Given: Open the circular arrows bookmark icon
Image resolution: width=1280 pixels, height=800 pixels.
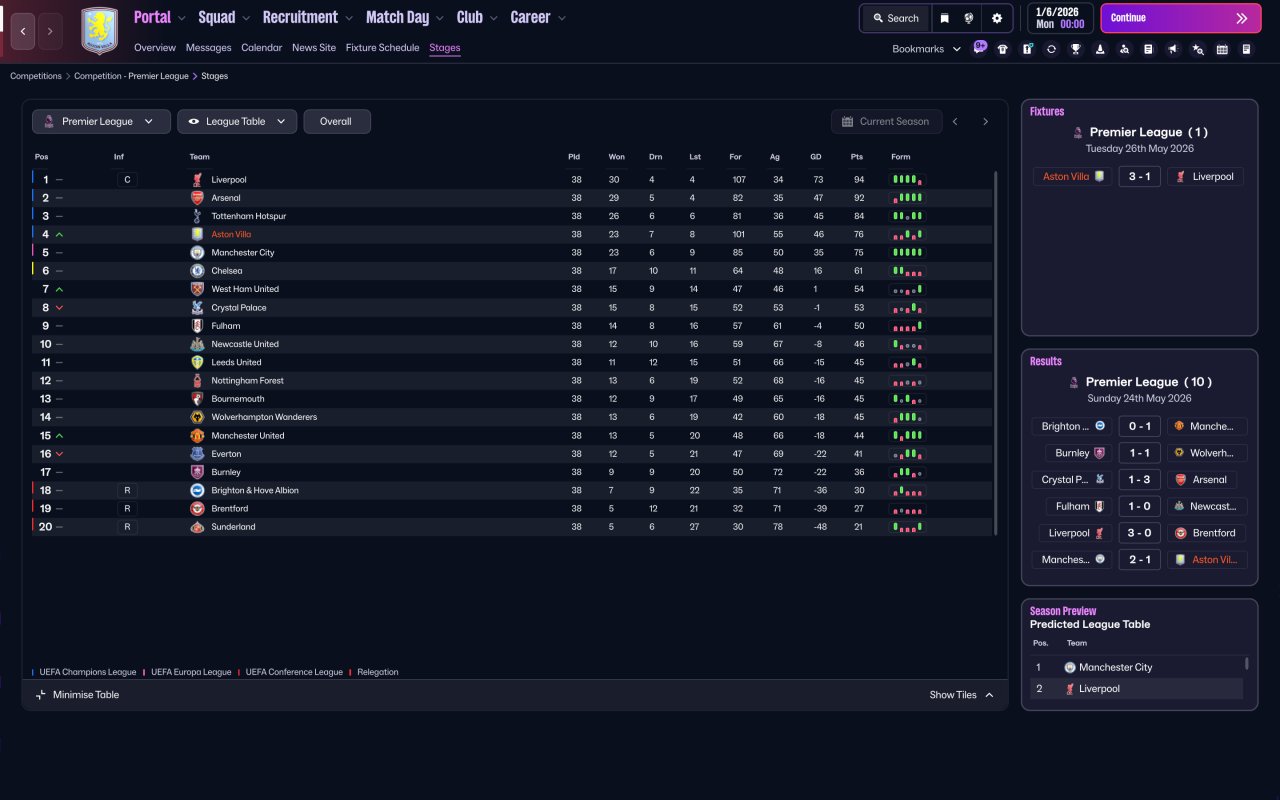Looking at the screenshot, I should pos(1051,49).
